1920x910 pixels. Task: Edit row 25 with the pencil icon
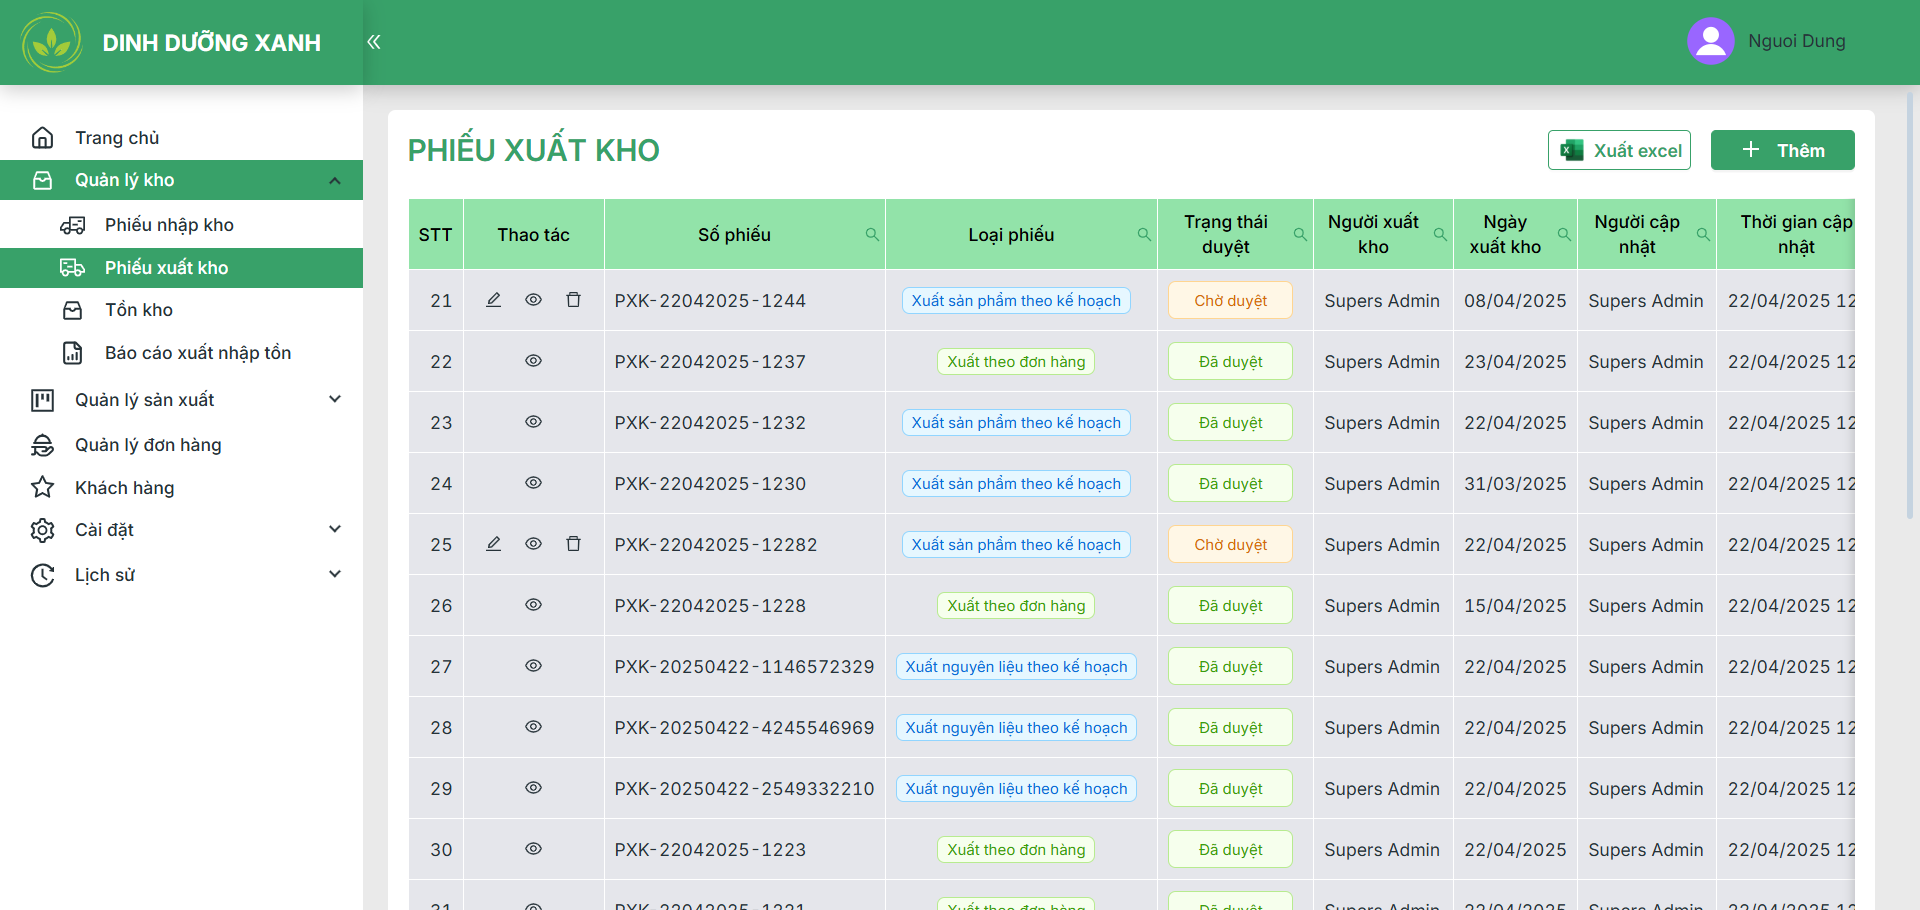(x=493, y=544)
